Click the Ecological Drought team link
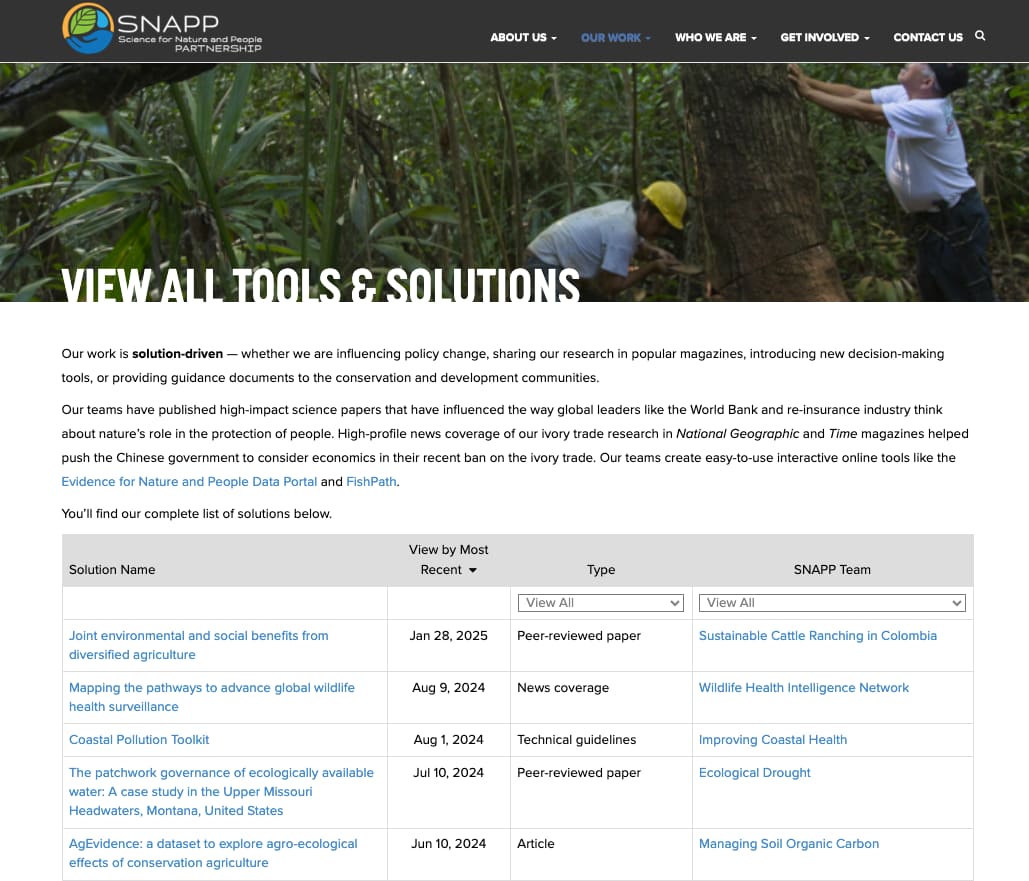The image size is (1029, 881). [x=755, y=772]
